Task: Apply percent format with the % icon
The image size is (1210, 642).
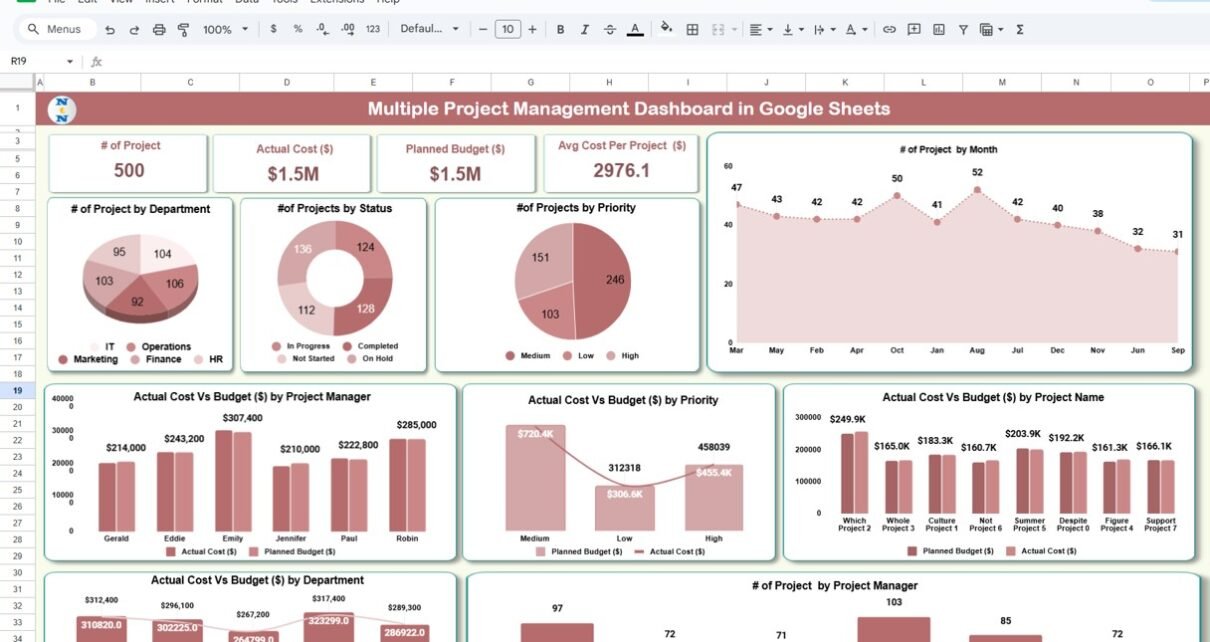Action: point(298,30)
